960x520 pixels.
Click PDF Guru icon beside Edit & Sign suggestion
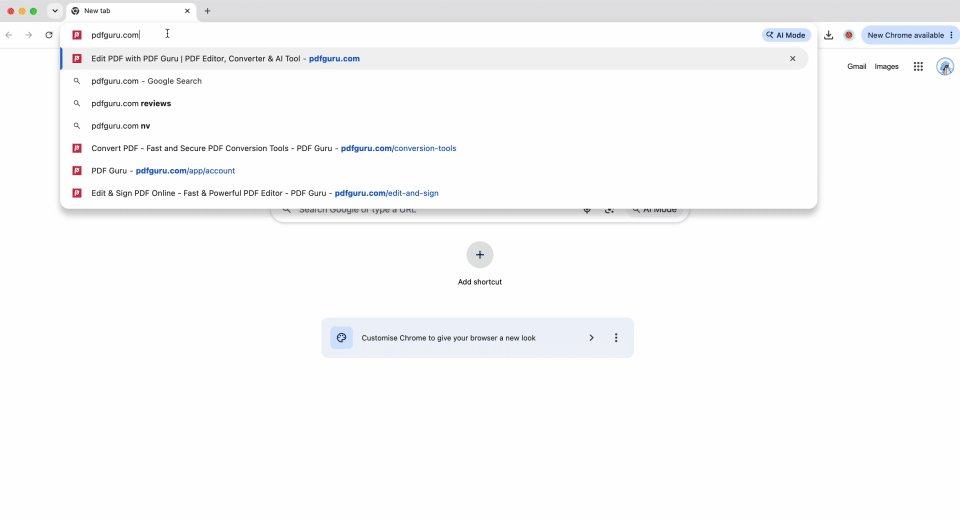77,193
